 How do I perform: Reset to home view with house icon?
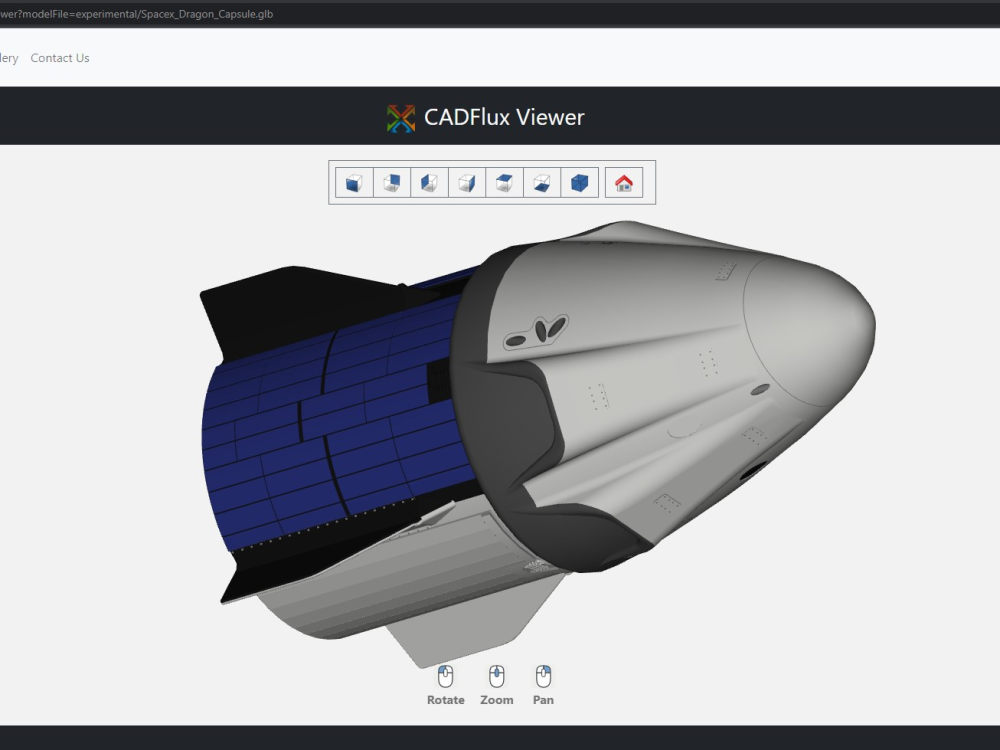point(624,183)
